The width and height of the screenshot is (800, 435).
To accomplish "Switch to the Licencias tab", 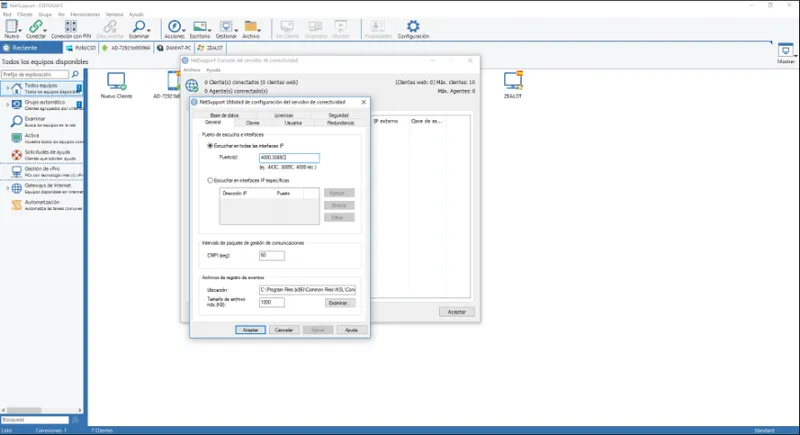I will (284, 115).
